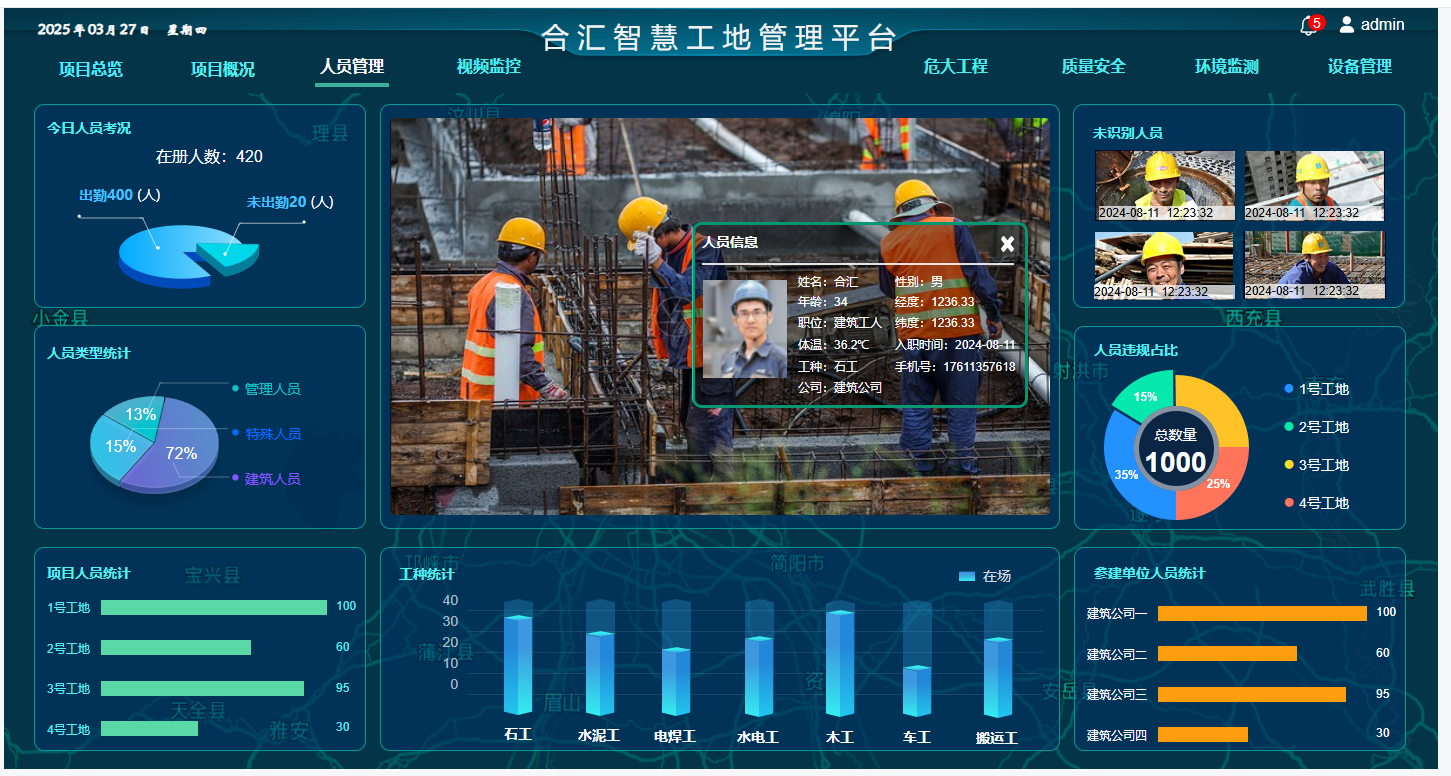Go to the 环境监测 tab

(1226, 67)
